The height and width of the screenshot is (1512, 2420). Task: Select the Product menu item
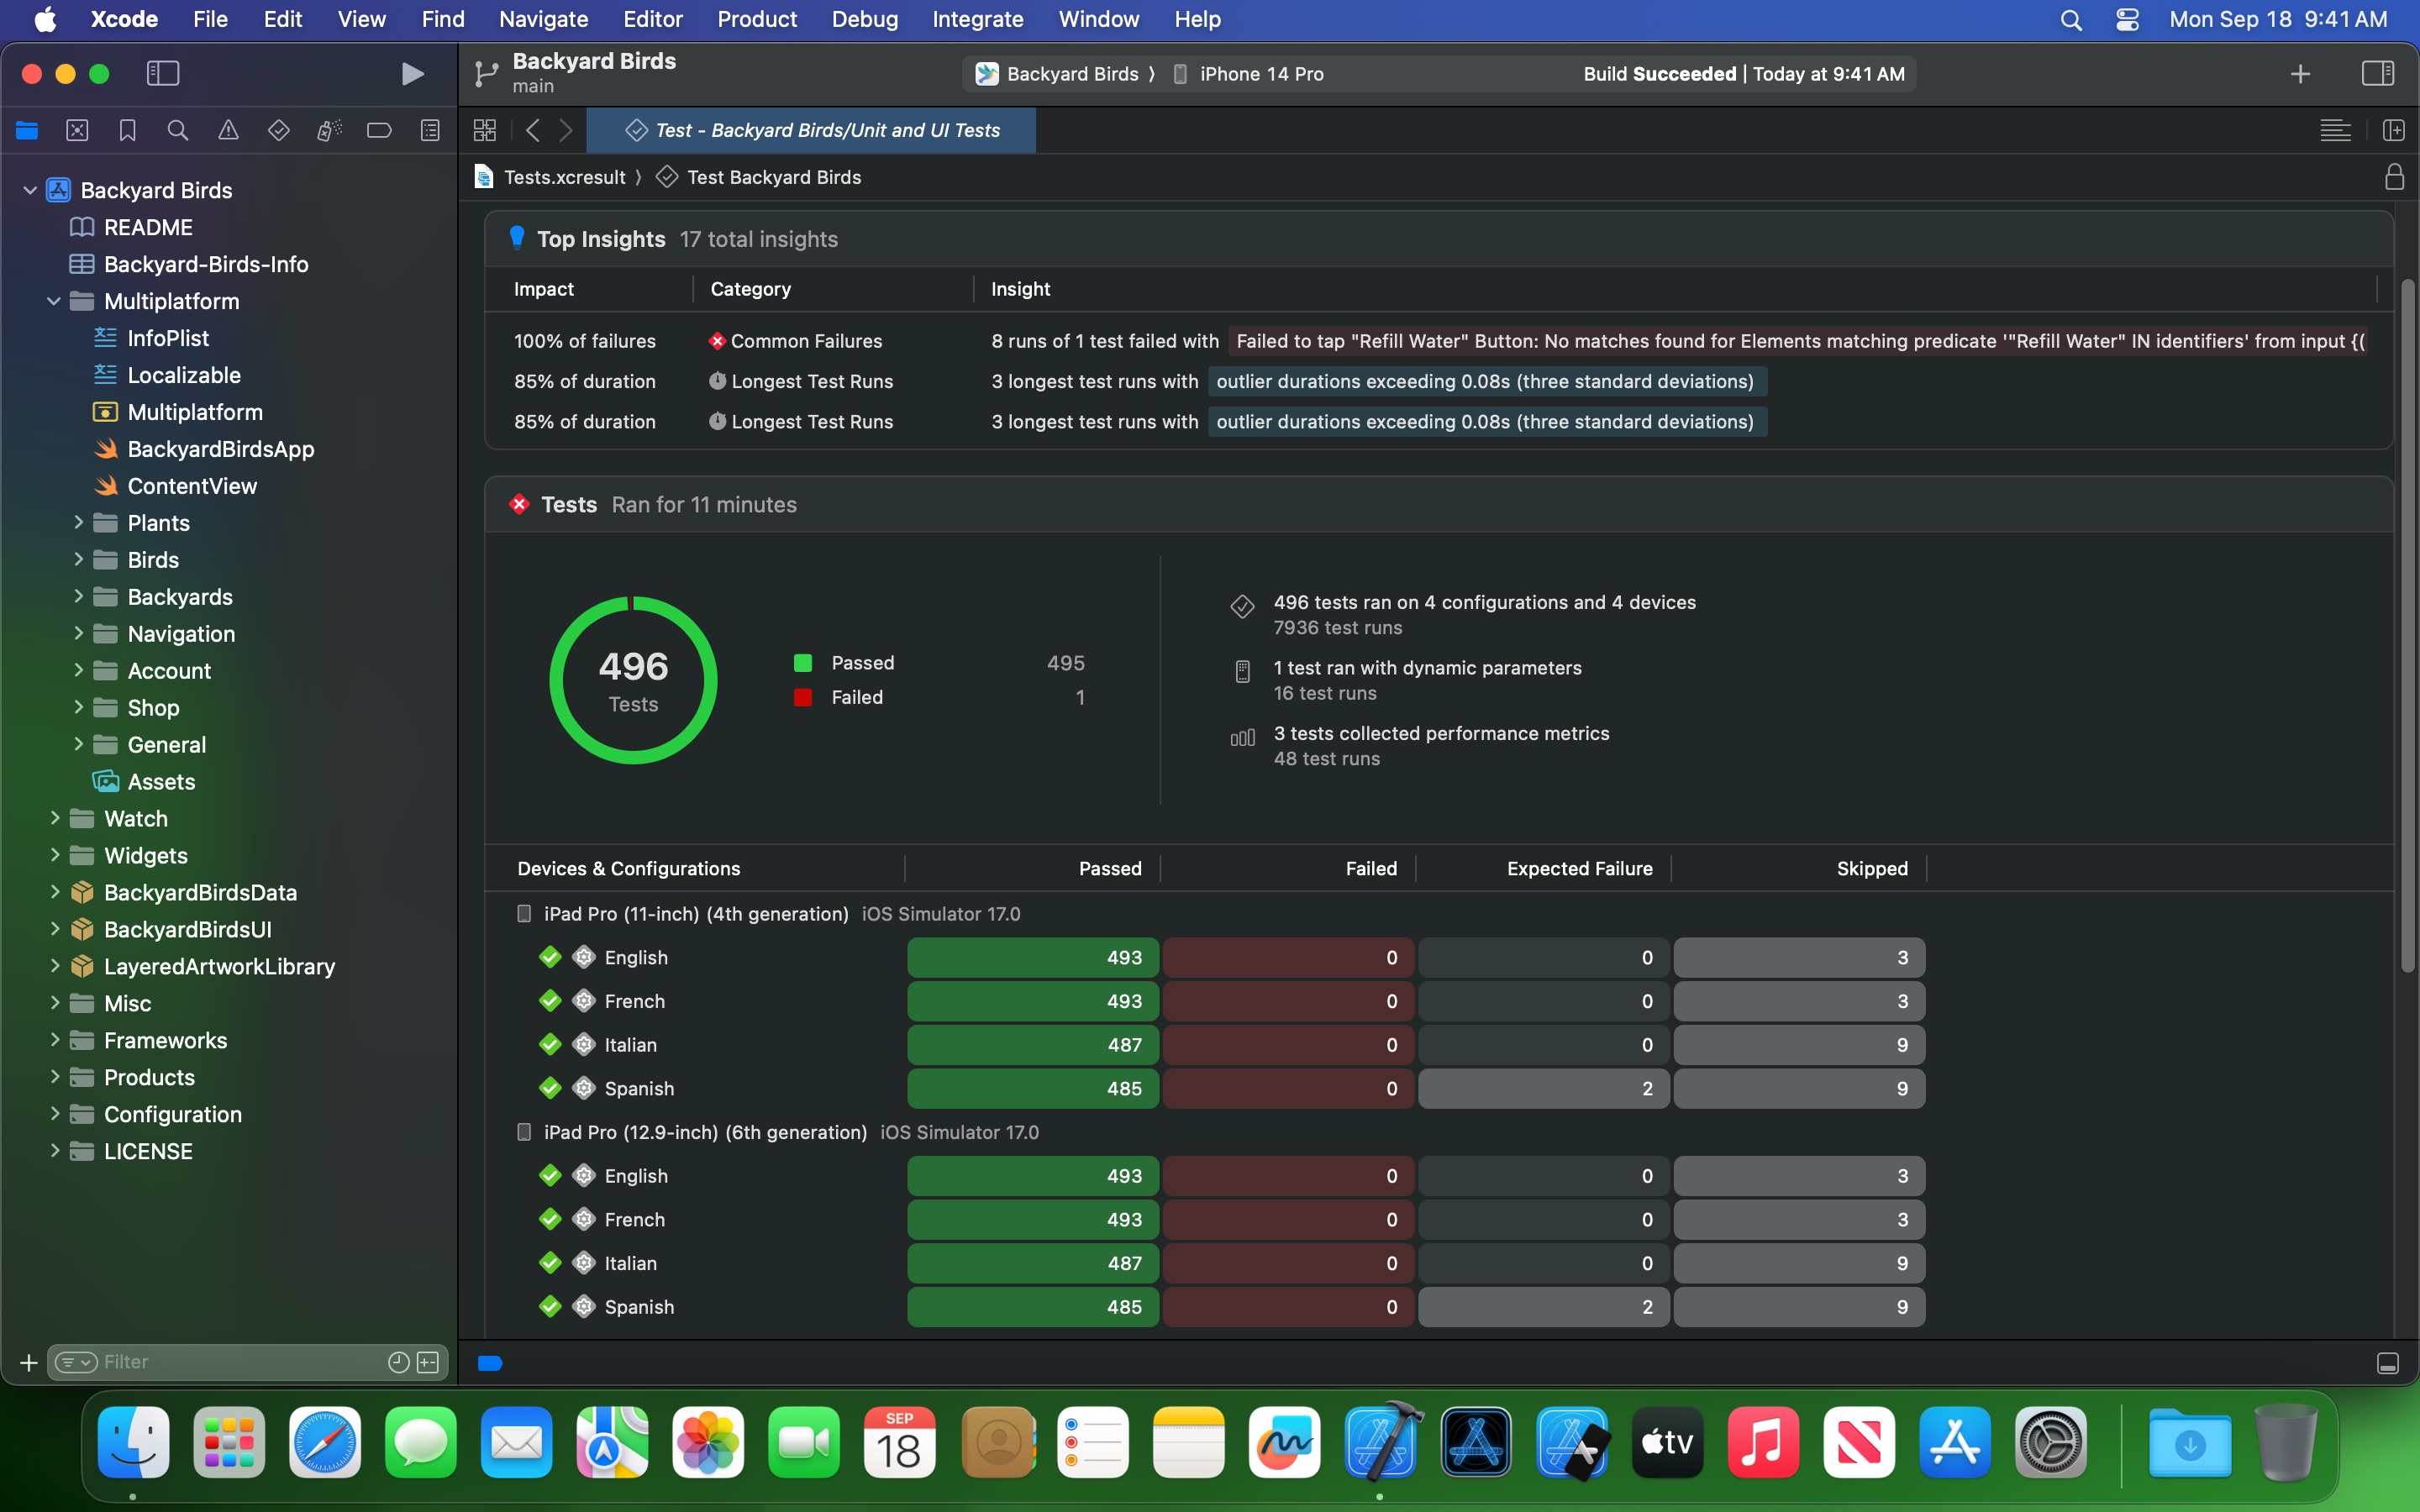(758, 19)
